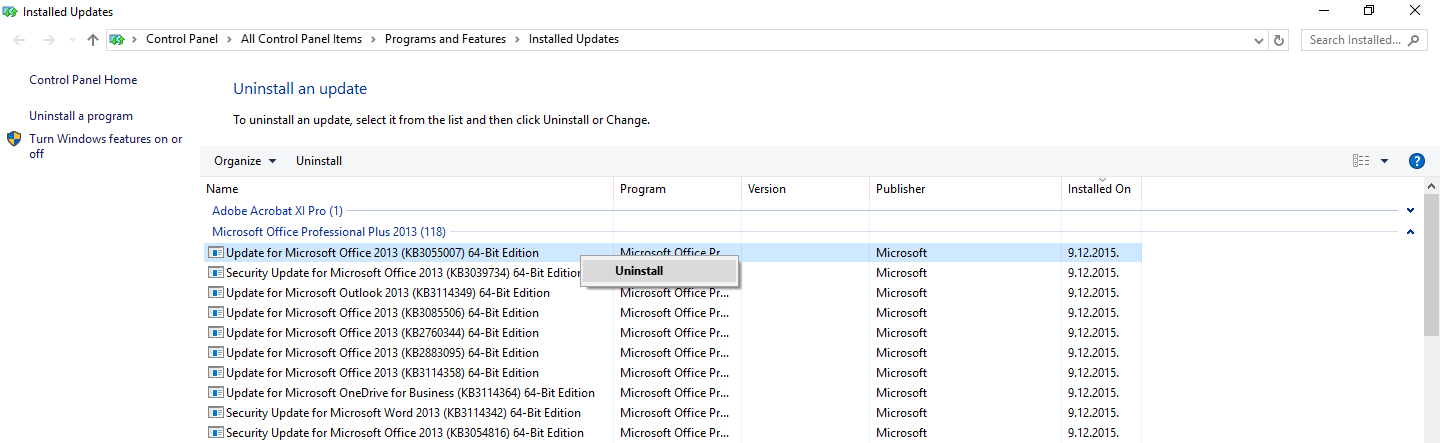This screenshot has height=443, width=1440.
Task: Sort by the Program column header
Action: [x=677, y=189]
